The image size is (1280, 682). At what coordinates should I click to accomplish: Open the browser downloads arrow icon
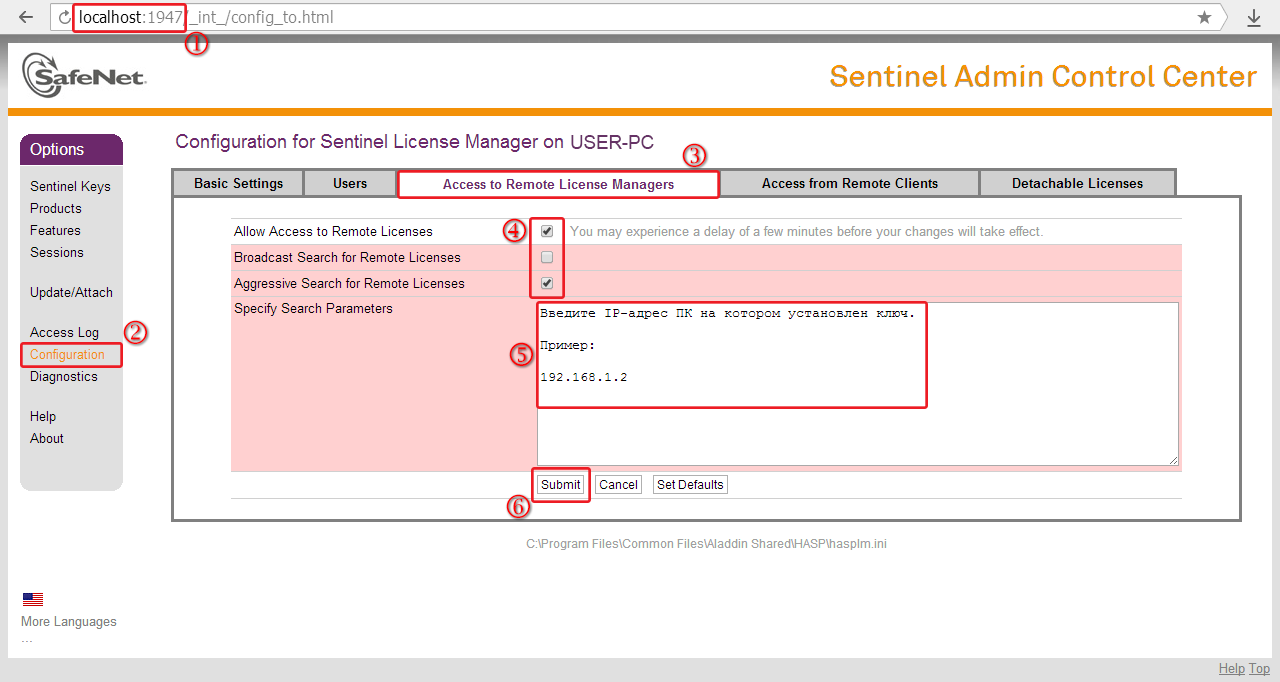click(x=1253, y=17)
